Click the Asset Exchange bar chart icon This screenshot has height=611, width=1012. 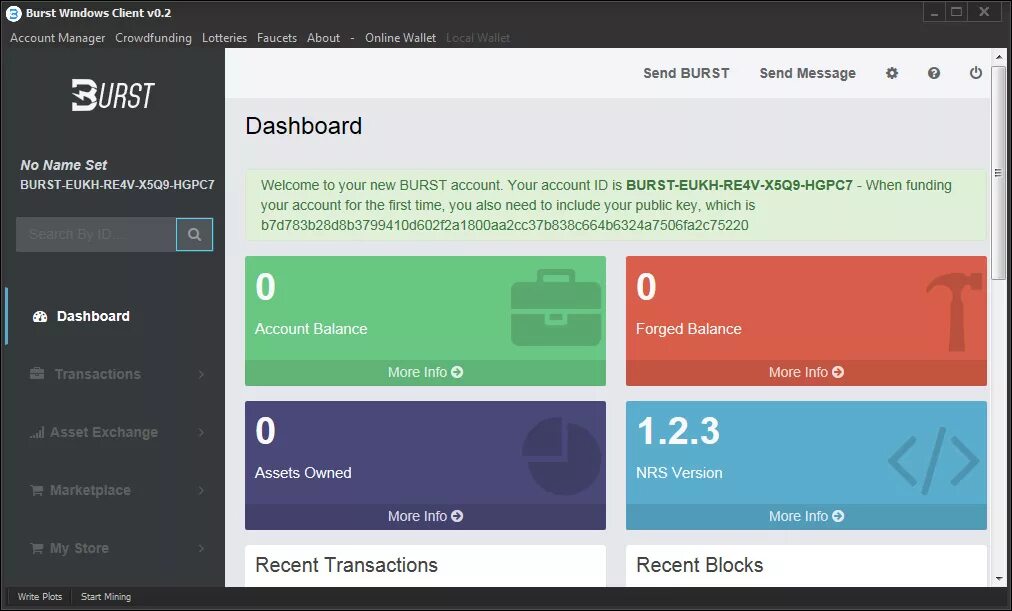pyautogui.click(x=37, y=432)
